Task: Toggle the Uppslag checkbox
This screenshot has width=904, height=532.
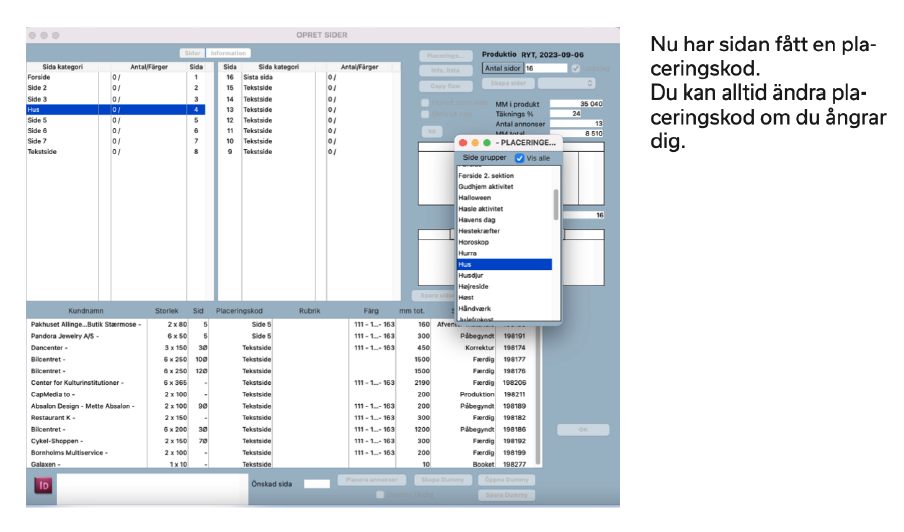Action: pyautogui.click(x=574, y=68)
